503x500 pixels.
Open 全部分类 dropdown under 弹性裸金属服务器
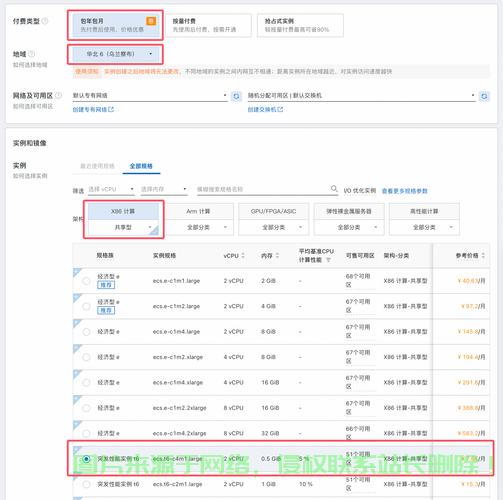click(349, 227)
